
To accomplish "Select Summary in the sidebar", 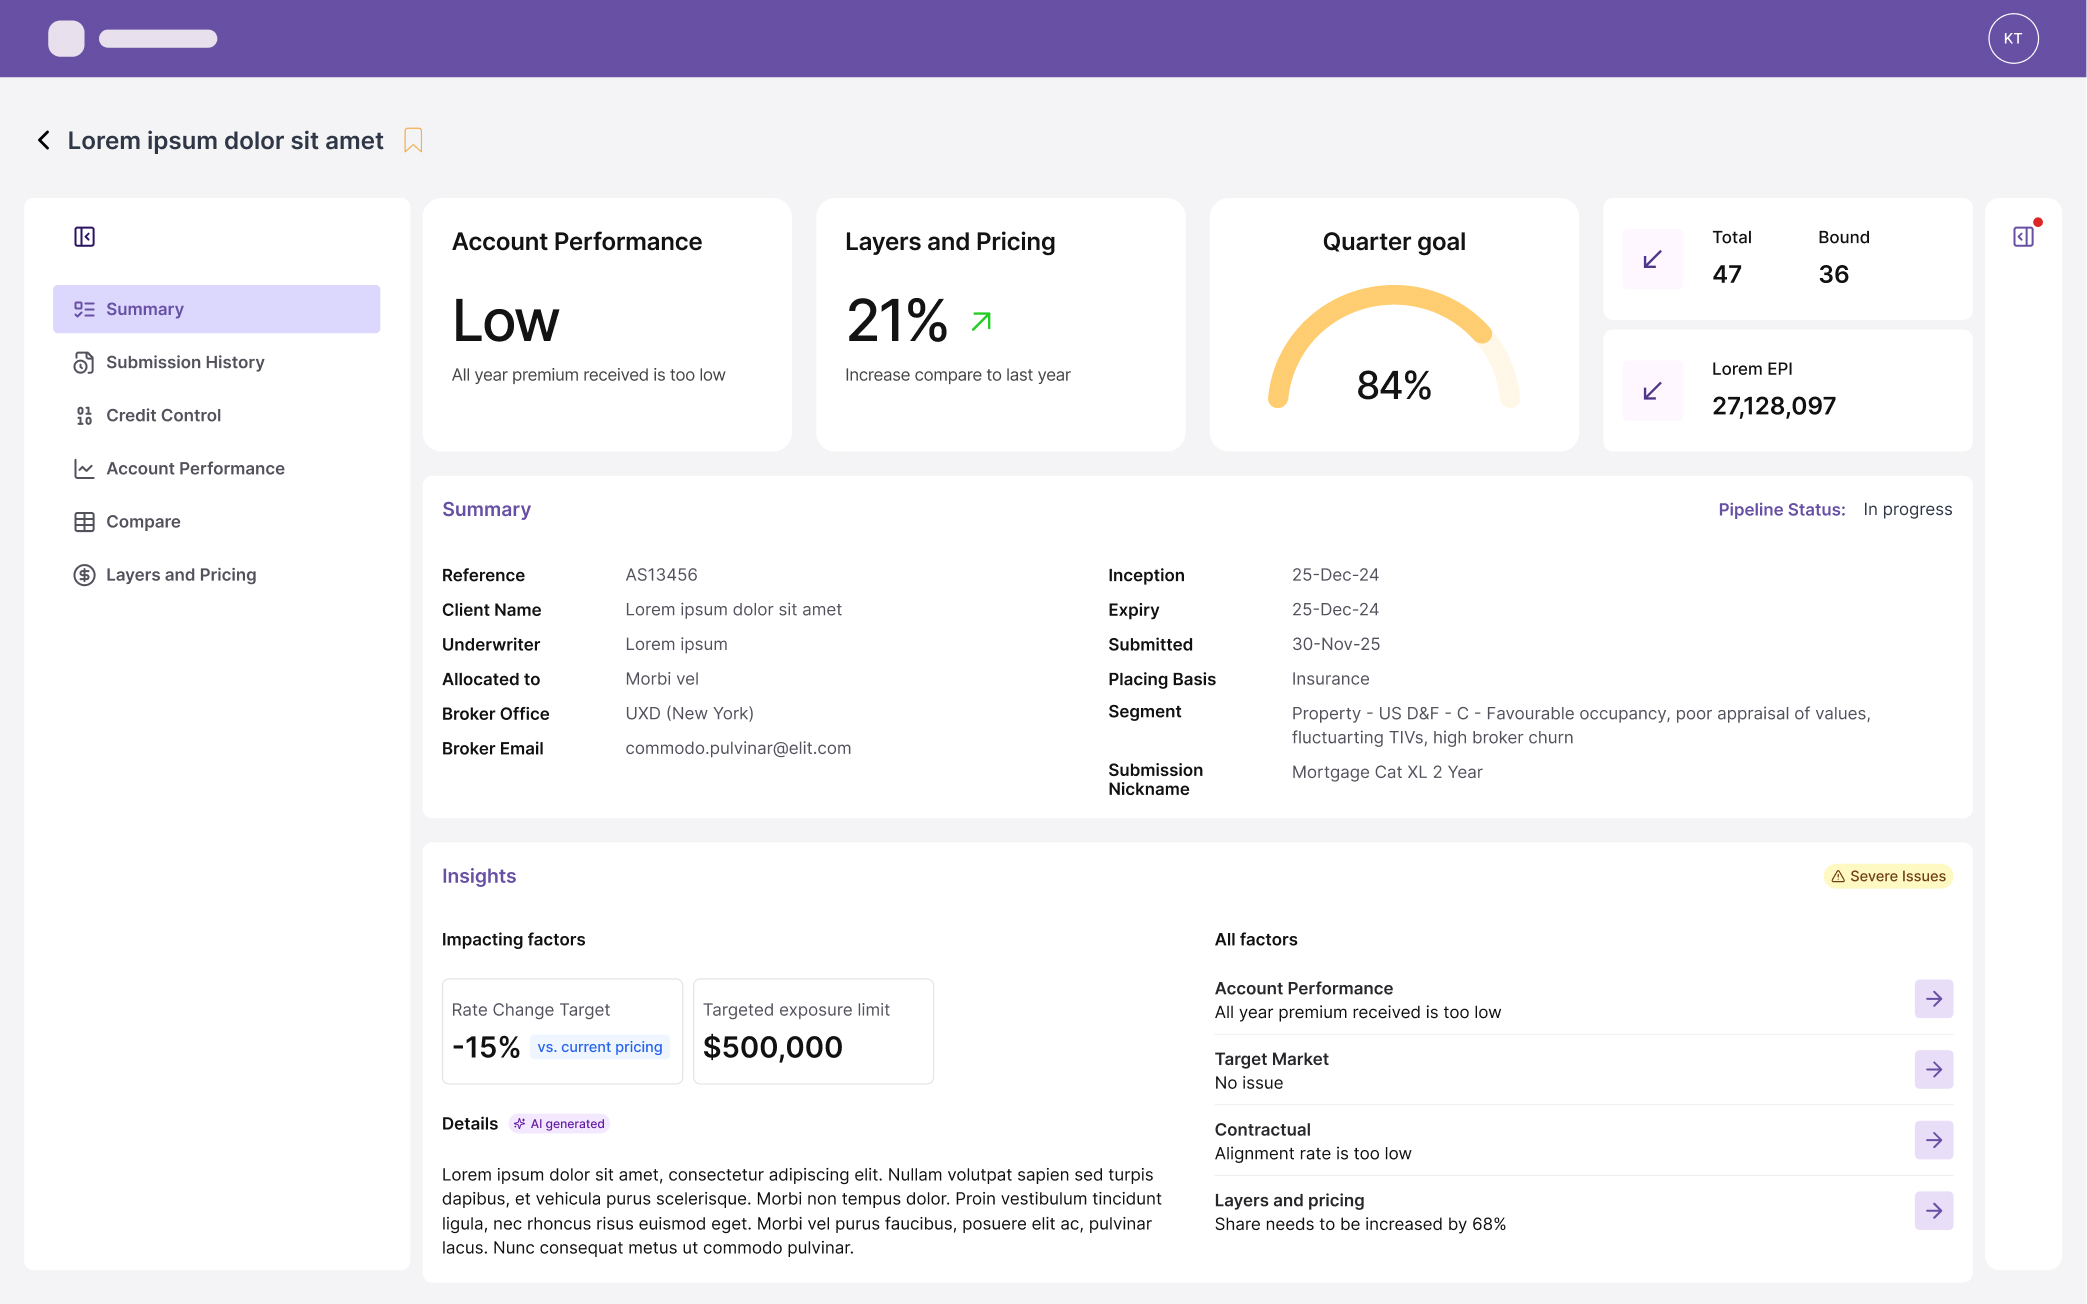I will point(216,309).
